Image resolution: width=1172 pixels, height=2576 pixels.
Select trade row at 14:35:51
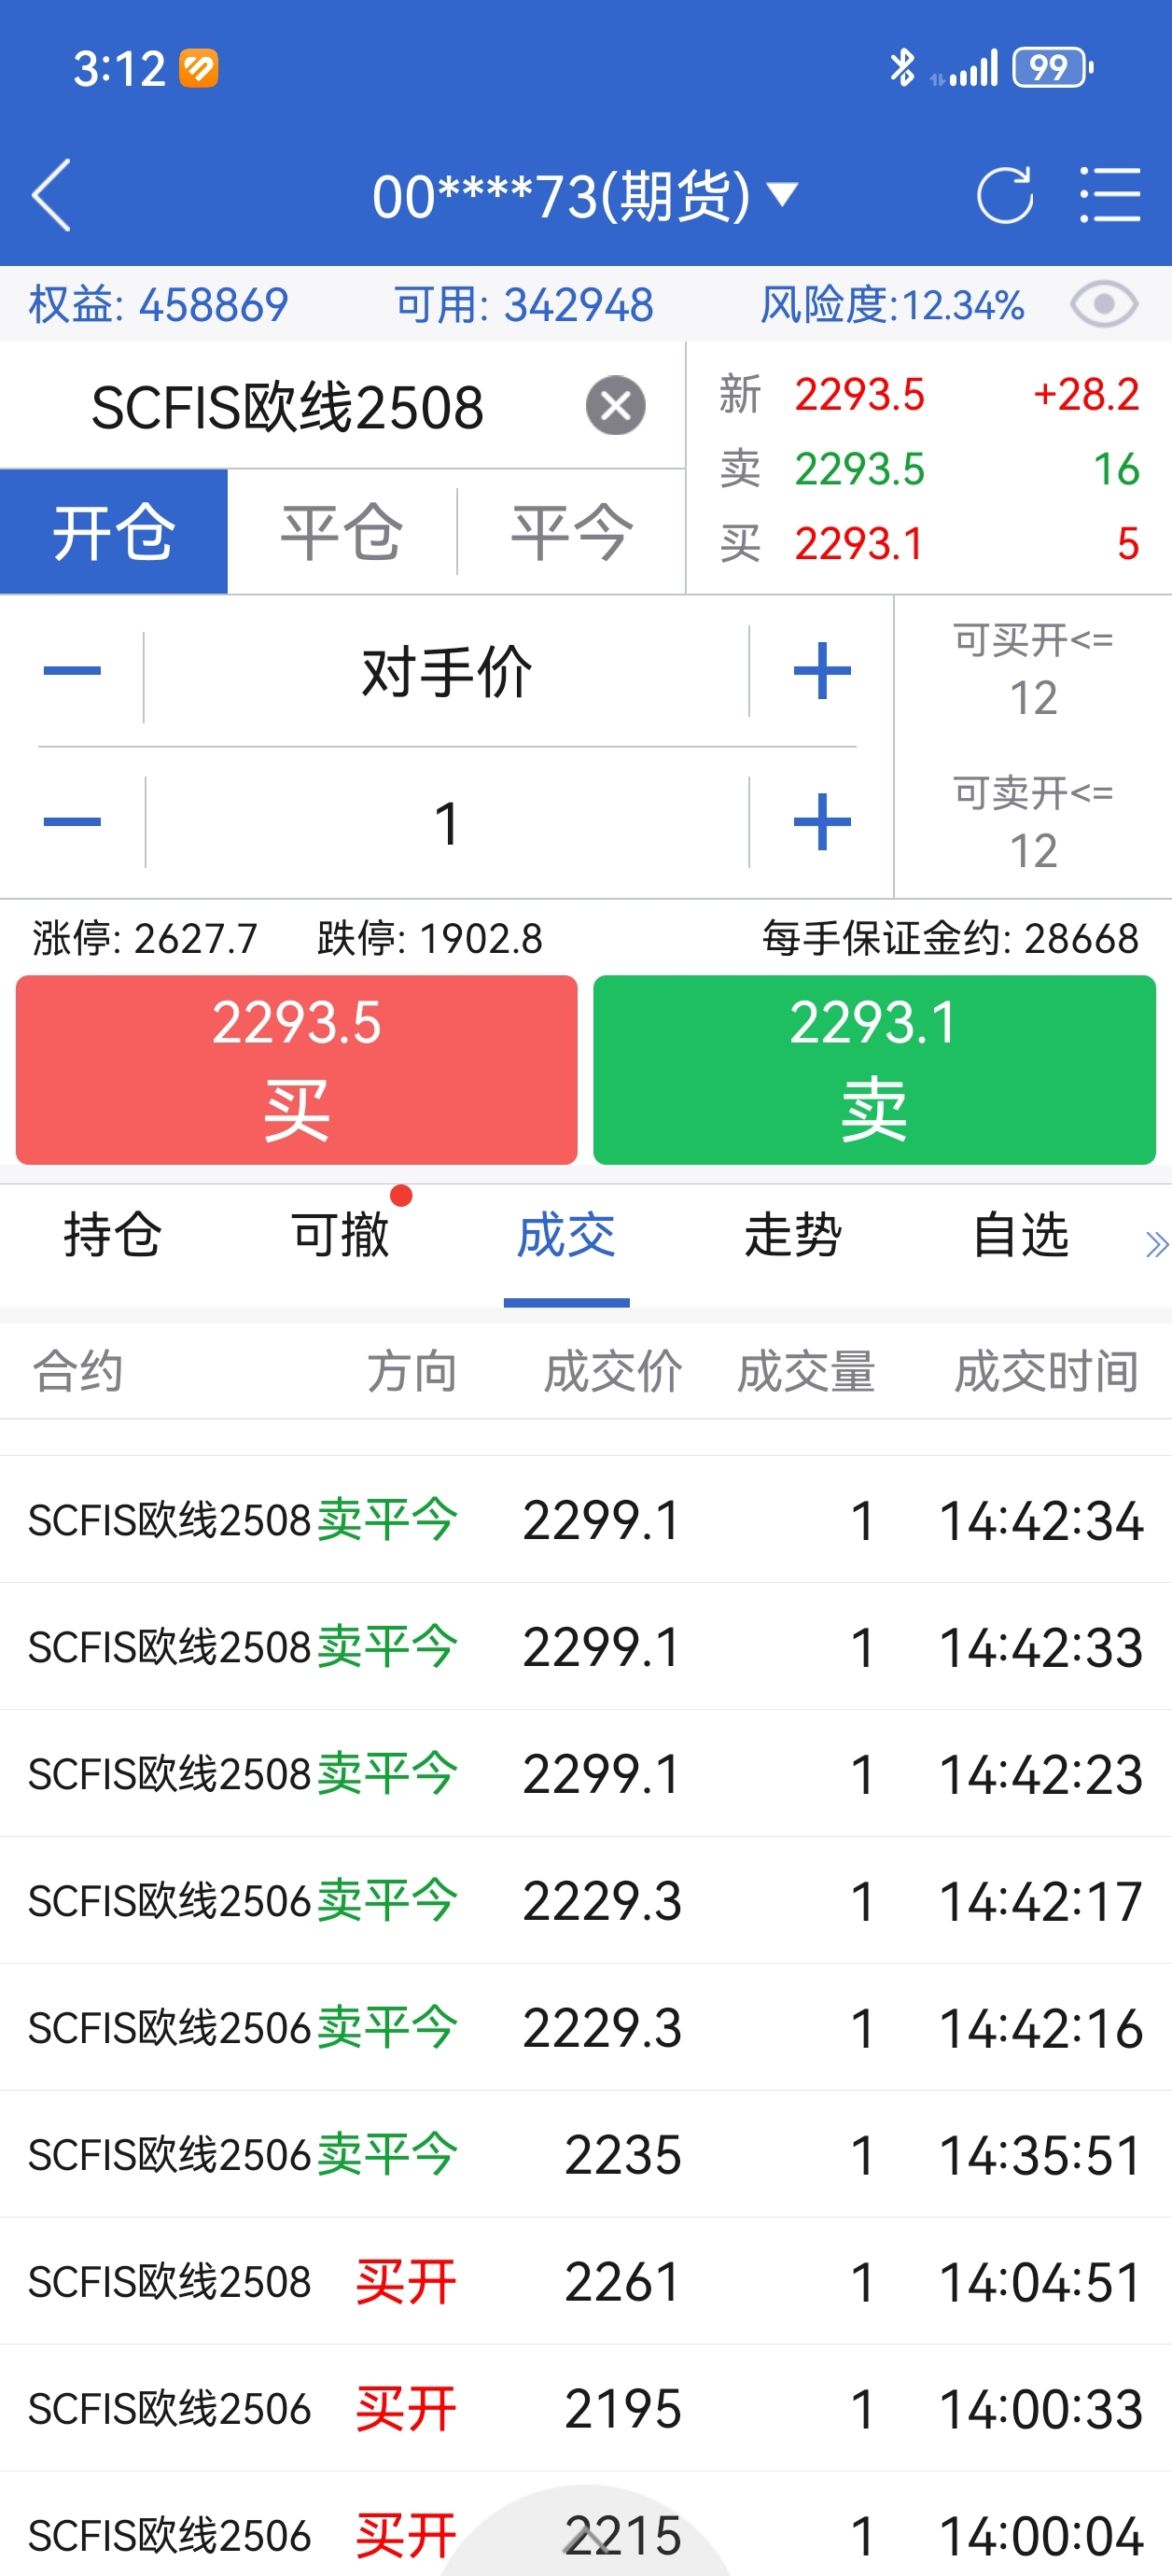pyautogui.click(x=586, y=2155)
